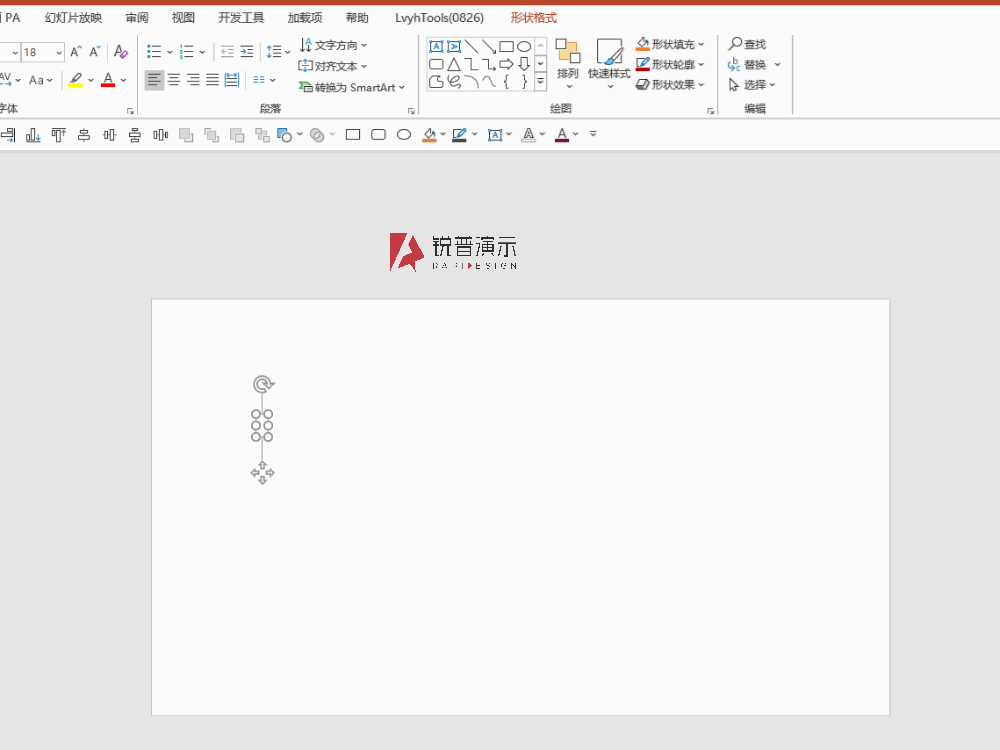Click the merge shapes icon in quick toolbar
This screenshot has height=750, width=1000.
coord(318,135)
